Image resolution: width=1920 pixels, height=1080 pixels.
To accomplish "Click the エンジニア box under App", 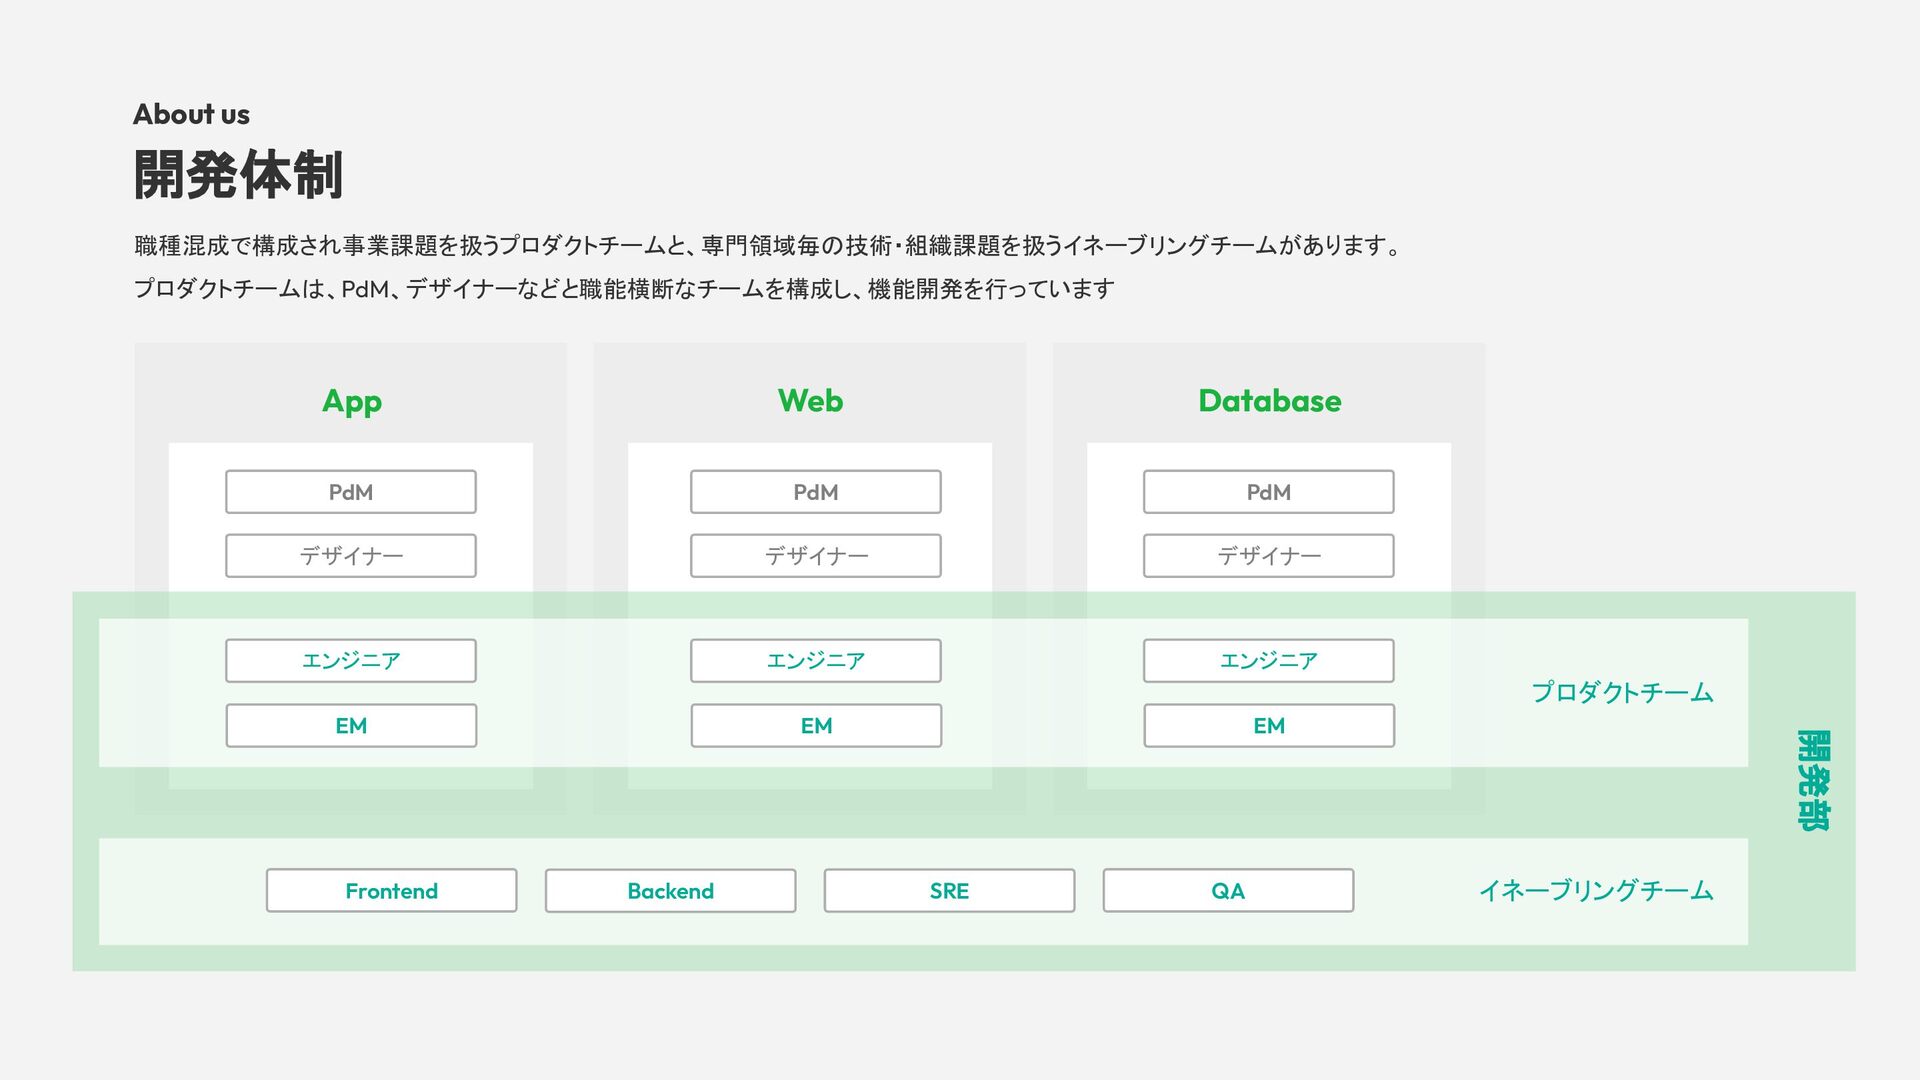I will pyautogui.click(x=350, y=661).
